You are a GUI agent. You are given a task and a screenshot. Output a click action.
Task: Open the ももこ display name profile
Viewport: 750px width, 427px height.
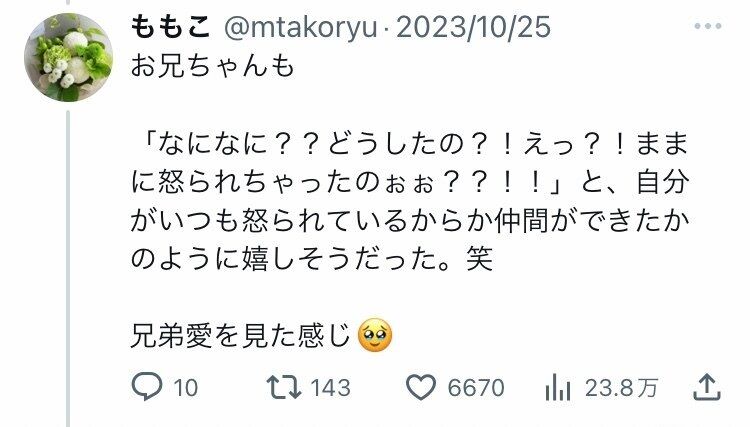(x=170, y=27)
